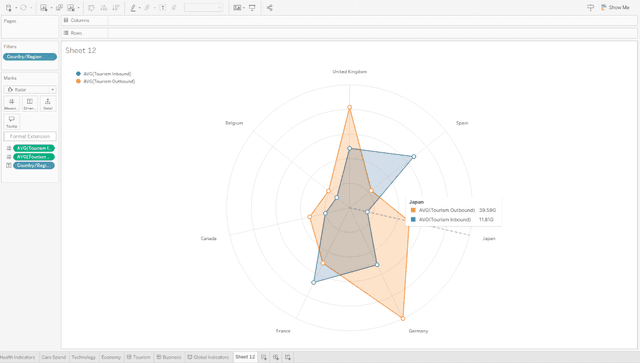Click the group members paperclip icon

[x=147, y=7]
